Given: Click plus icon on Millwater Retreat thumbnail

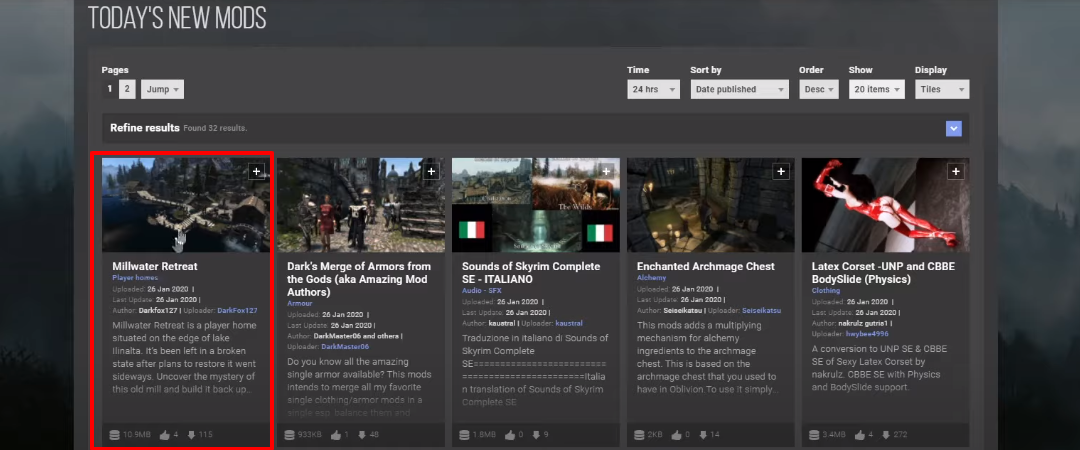Looking at the screenshot, I should (256, 171).
